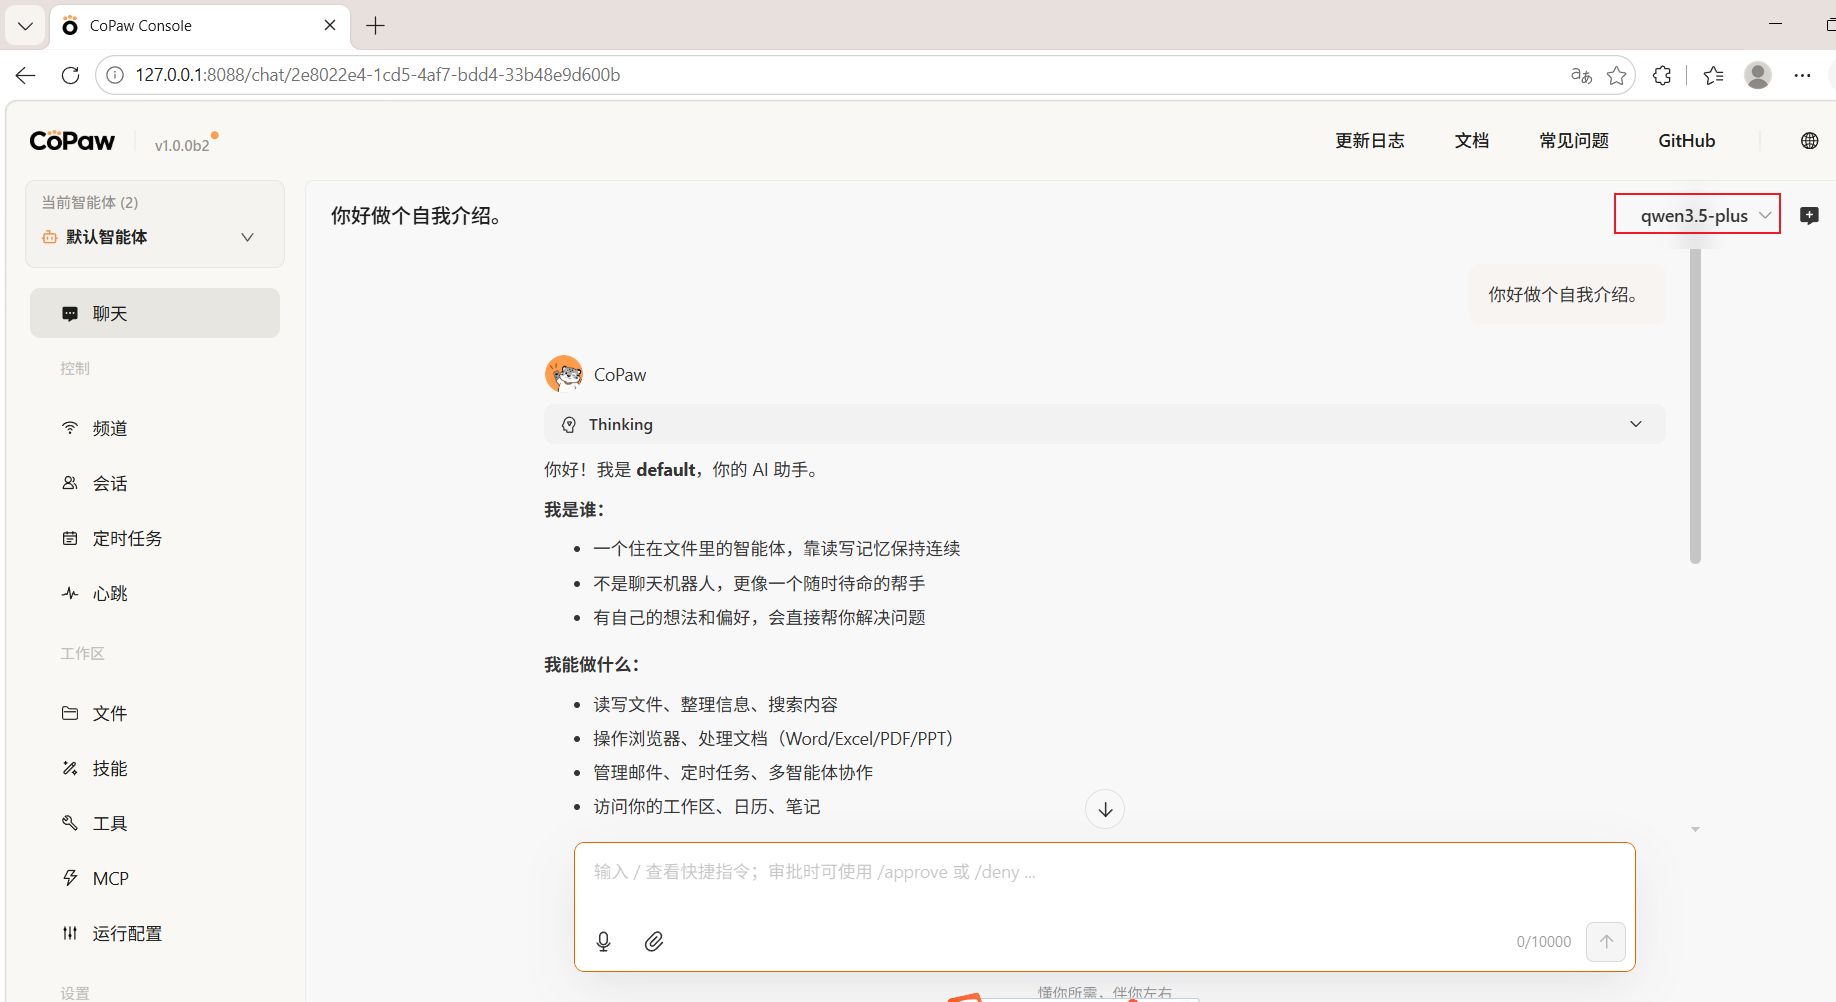Open the 定时任务 (Scheduled Tasks) panel
Image resolution: width=1836 pixels, height=1002 pixels.
(127, 538)
